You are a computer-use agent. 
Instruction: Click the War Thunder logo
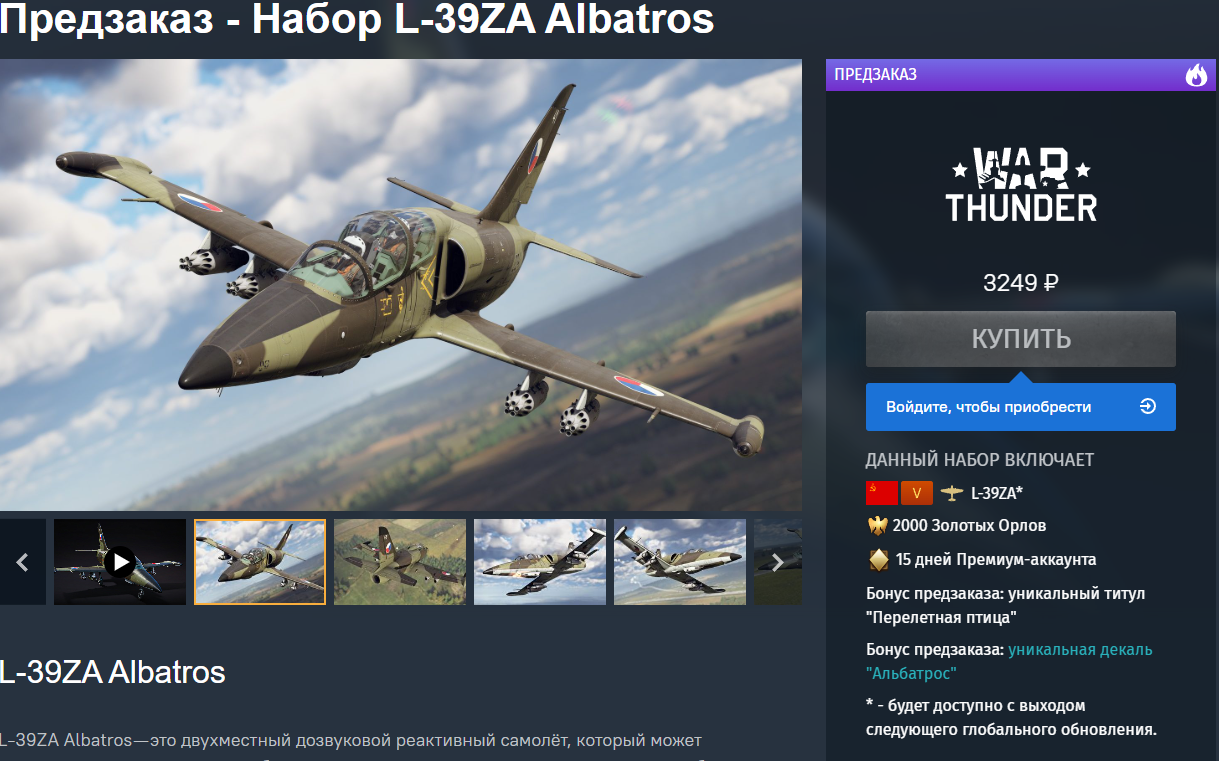[x=1021, y=184]
